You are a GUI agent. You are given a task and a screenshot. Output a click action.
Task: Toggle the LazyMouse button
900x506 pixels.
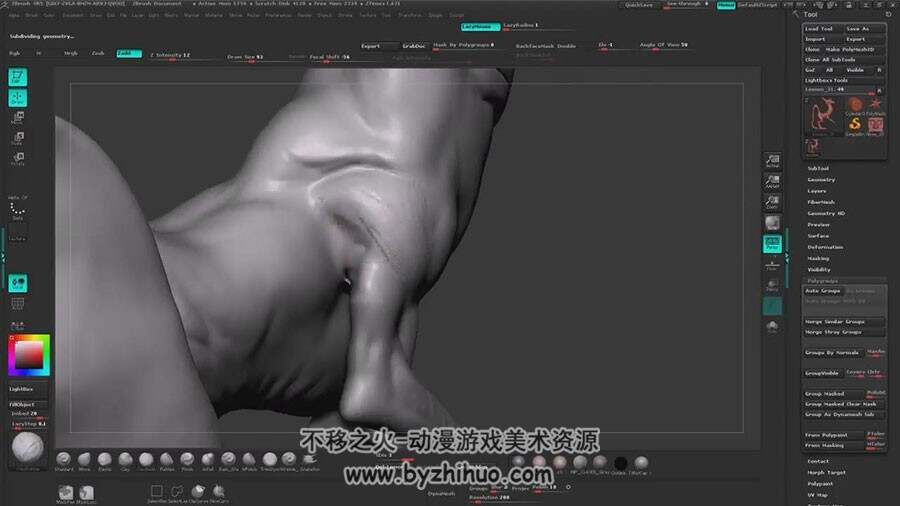[x=480, y=26]
